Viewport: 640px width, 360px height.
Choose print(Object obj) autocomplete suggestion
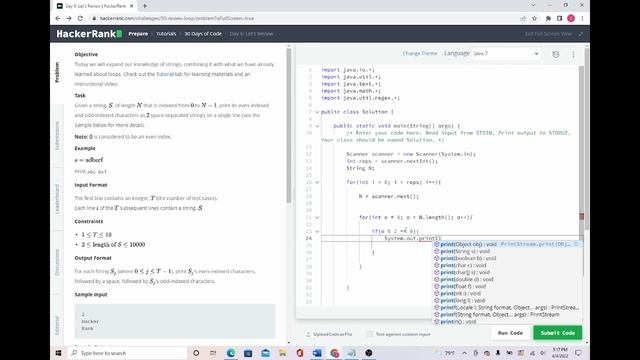tap(507, 244)
